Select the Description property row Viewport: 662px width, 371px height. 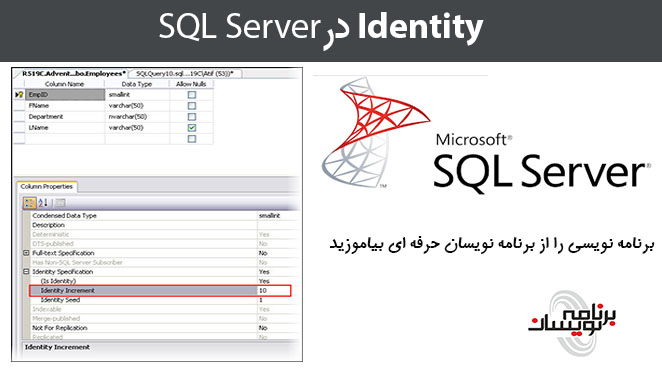(160, 225)
